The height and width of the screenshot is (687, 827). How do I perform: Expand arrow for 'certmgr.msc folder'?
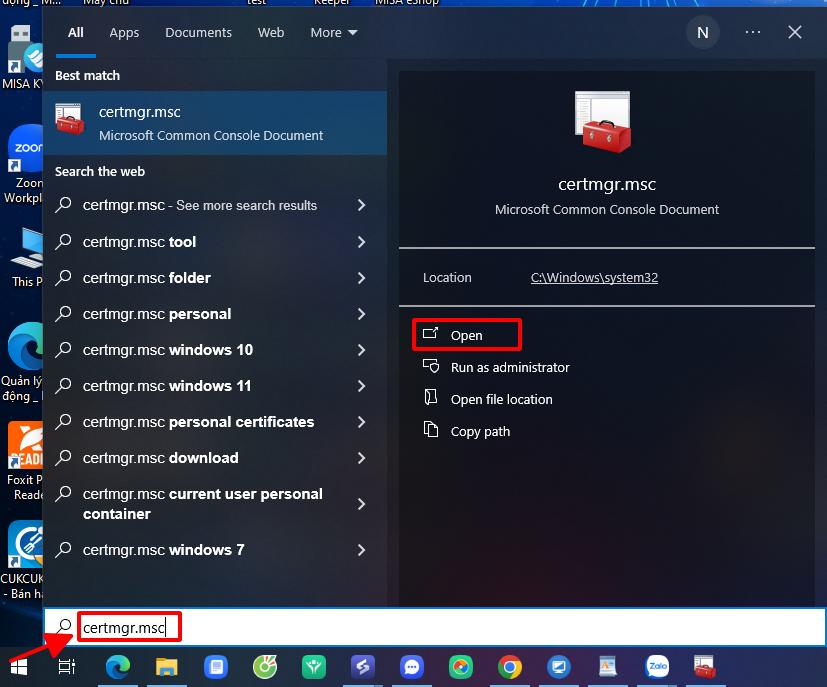click(x=361, y=278)
